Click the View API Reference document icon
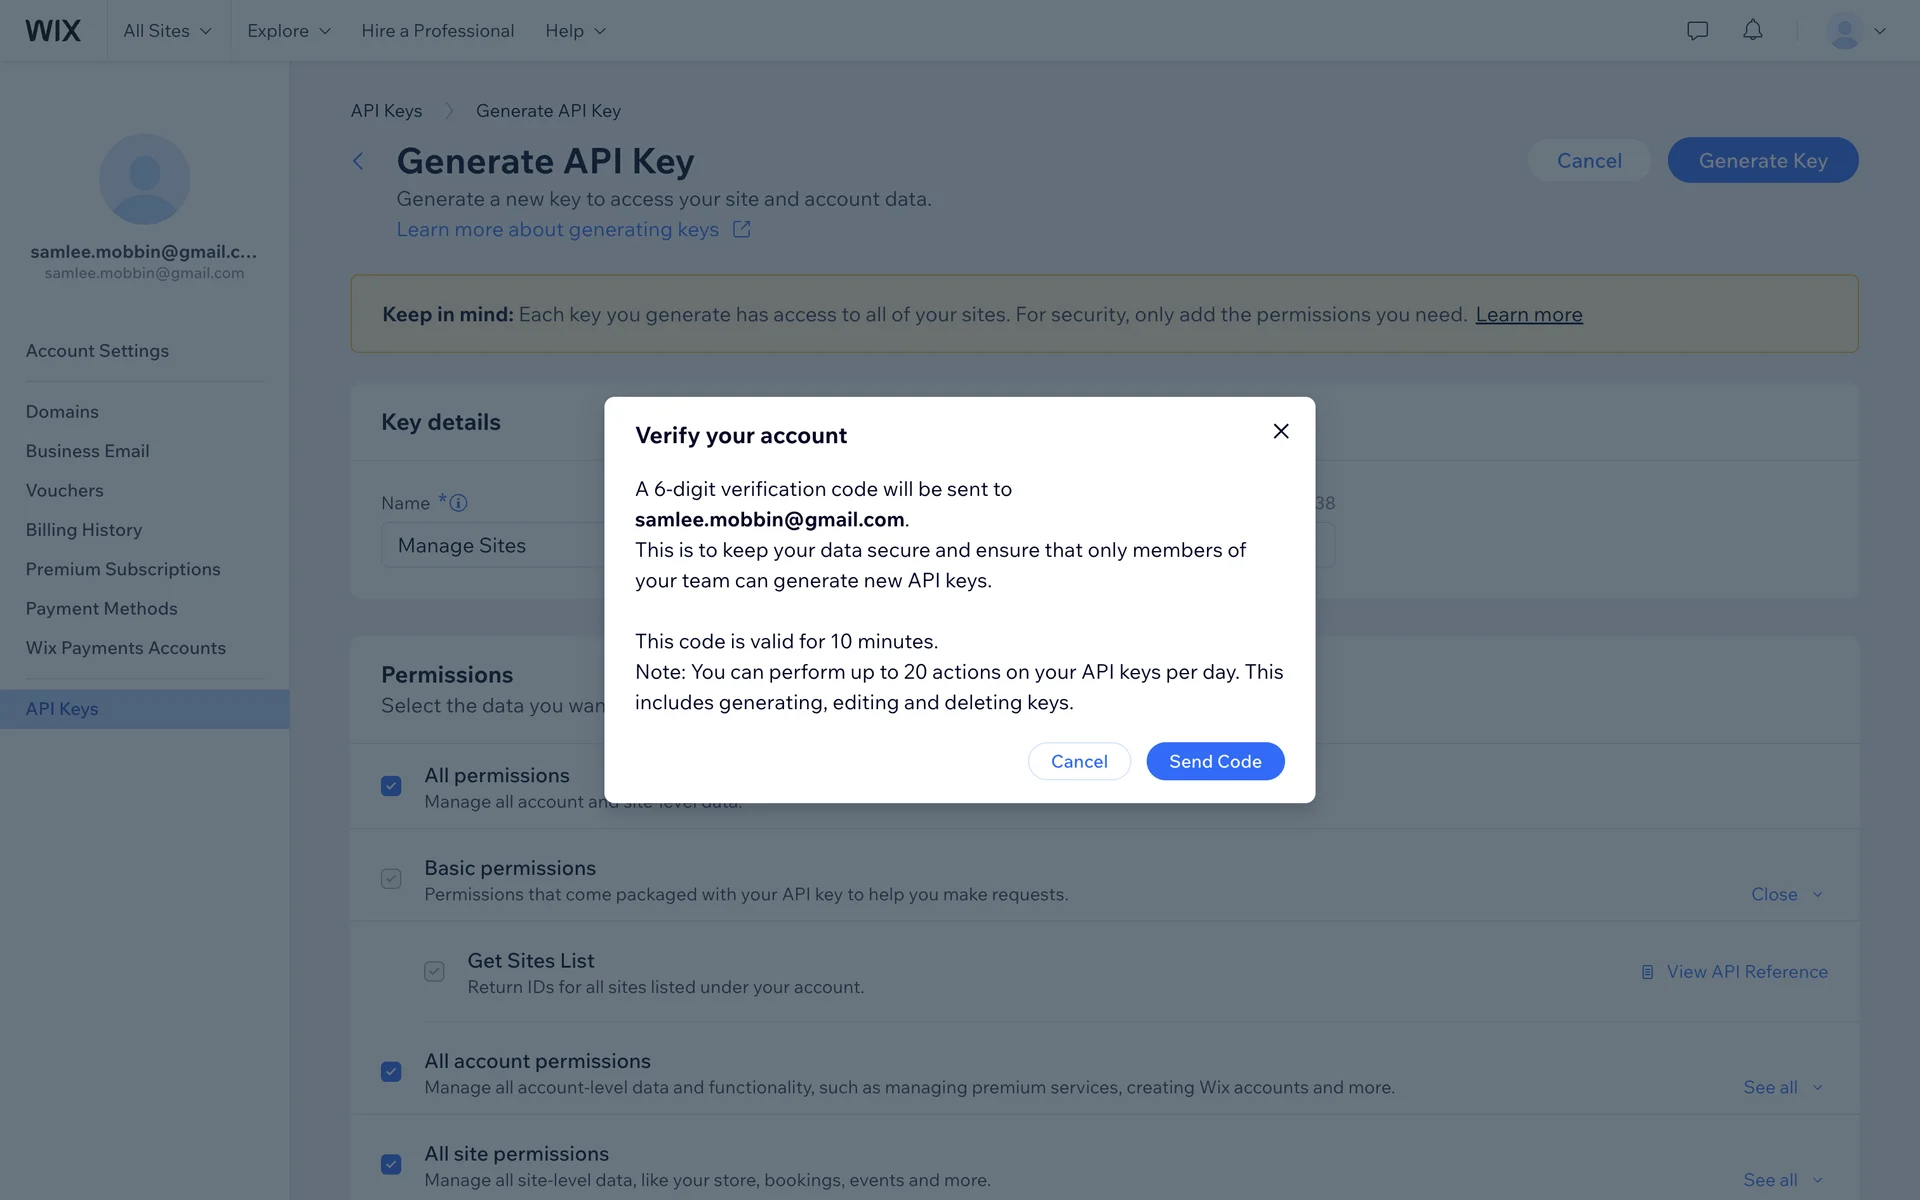The width and height of the screenshot is (1920, 1200). (1647, 972)
